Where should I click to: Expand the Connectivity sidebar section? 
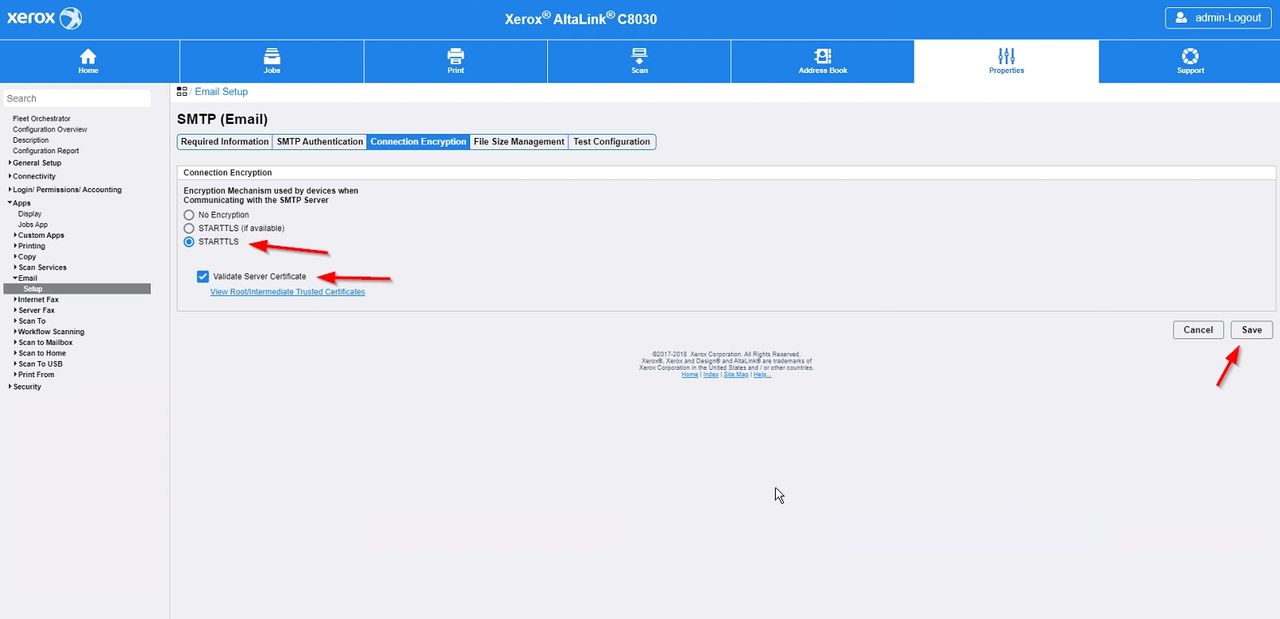coord(33,176)
